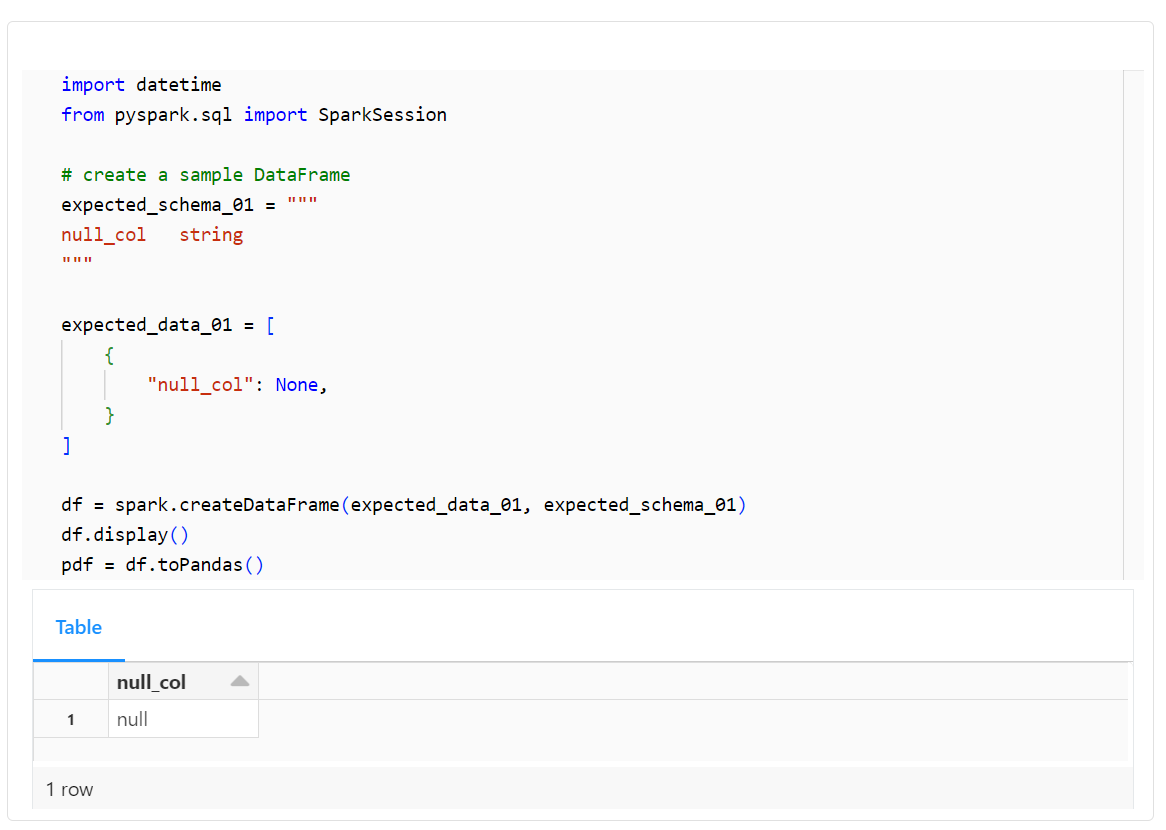
Task: Select the null cell in row 1
Action: 183,719
